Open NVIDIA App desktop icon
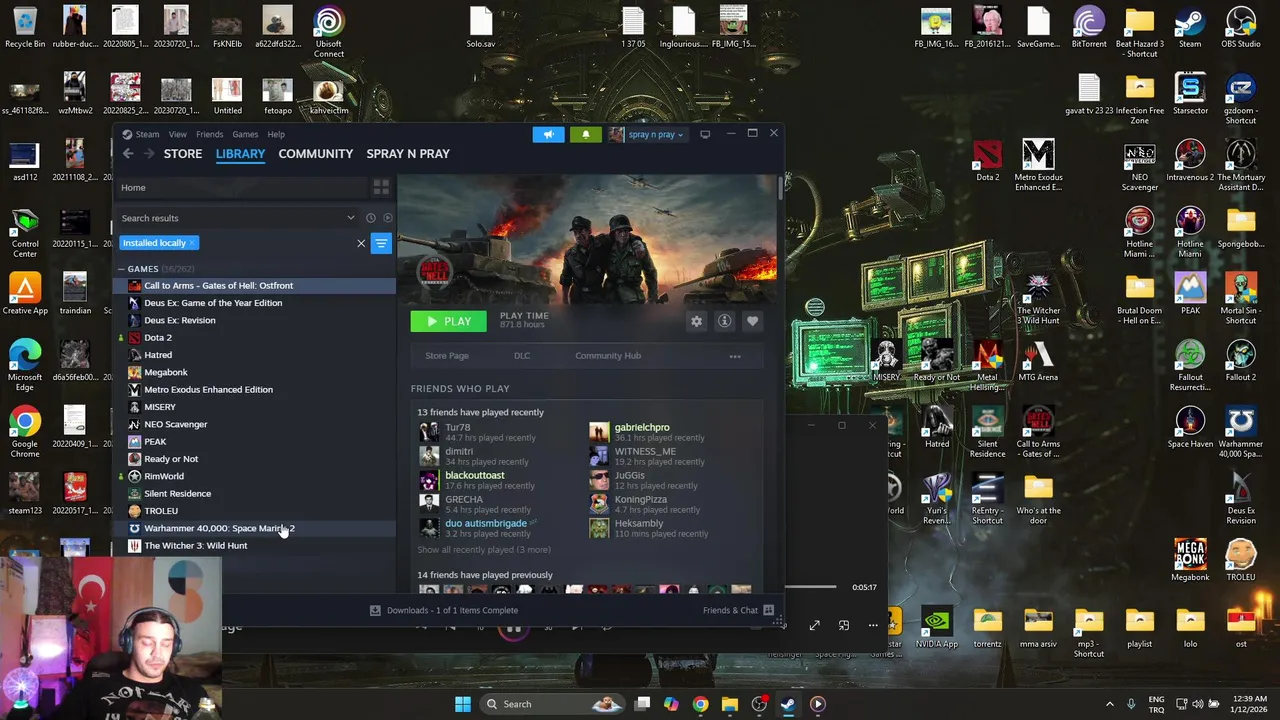The height and width of the screenshot is (720, 1280). (x=937, y=628)
